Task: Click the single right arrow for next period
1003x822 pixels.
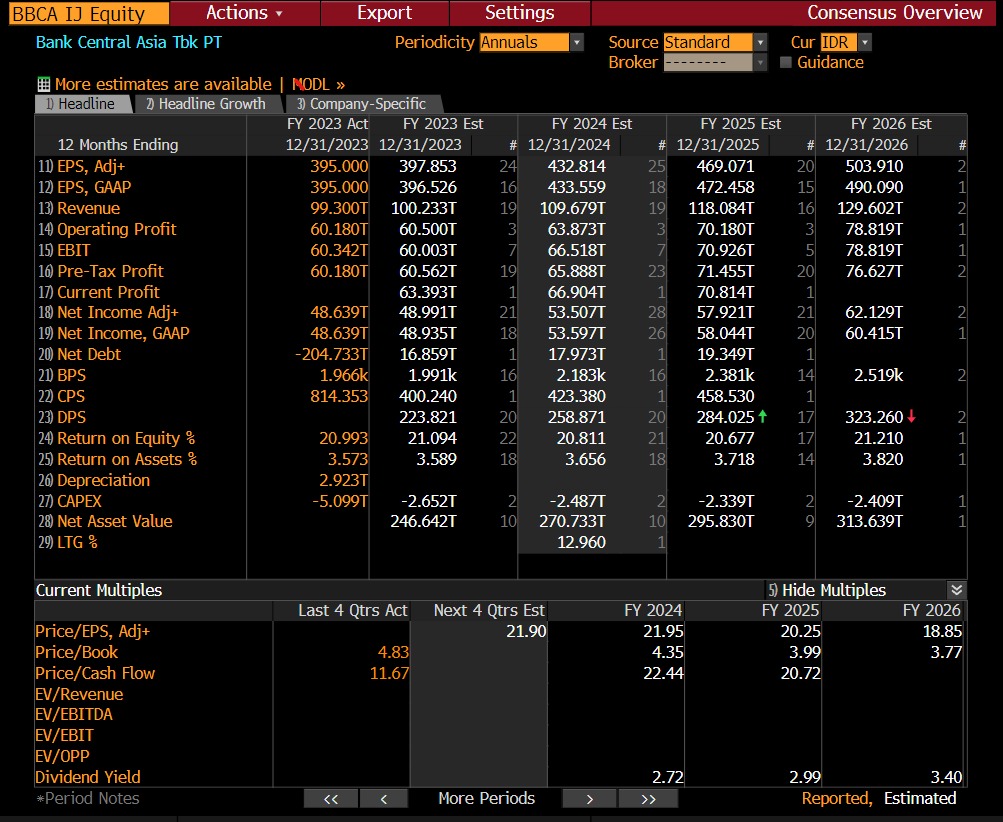Action: [589, 799]
